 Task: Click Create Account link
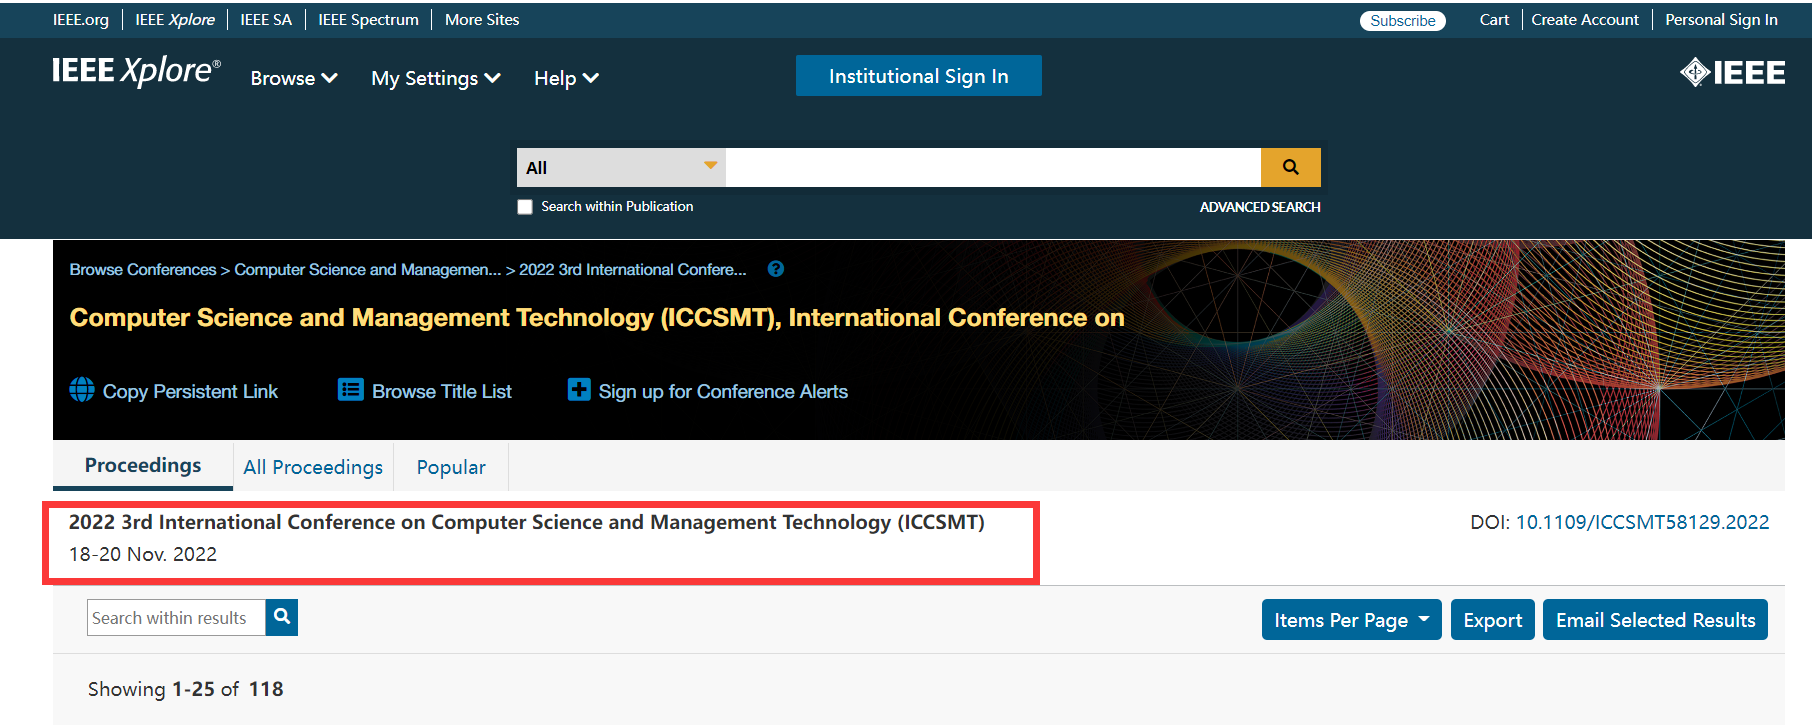click(1585, 20)
